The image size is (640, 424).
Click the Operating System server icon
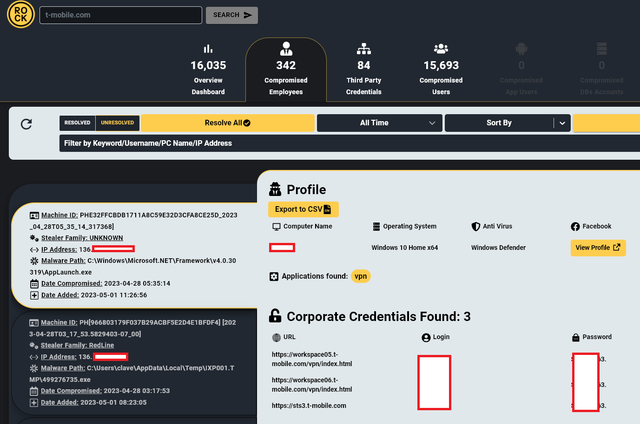point(376,226)
